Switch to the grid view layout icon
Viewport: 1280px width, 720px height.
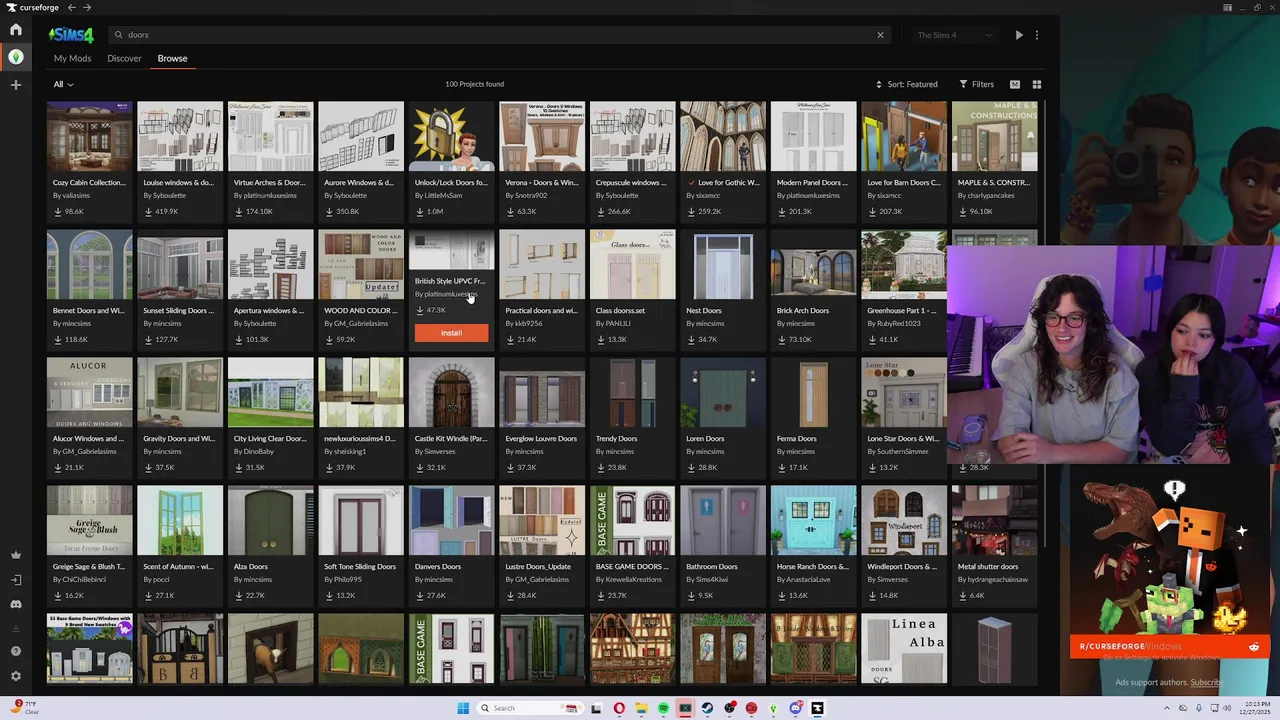click(x=1037, y=84)
